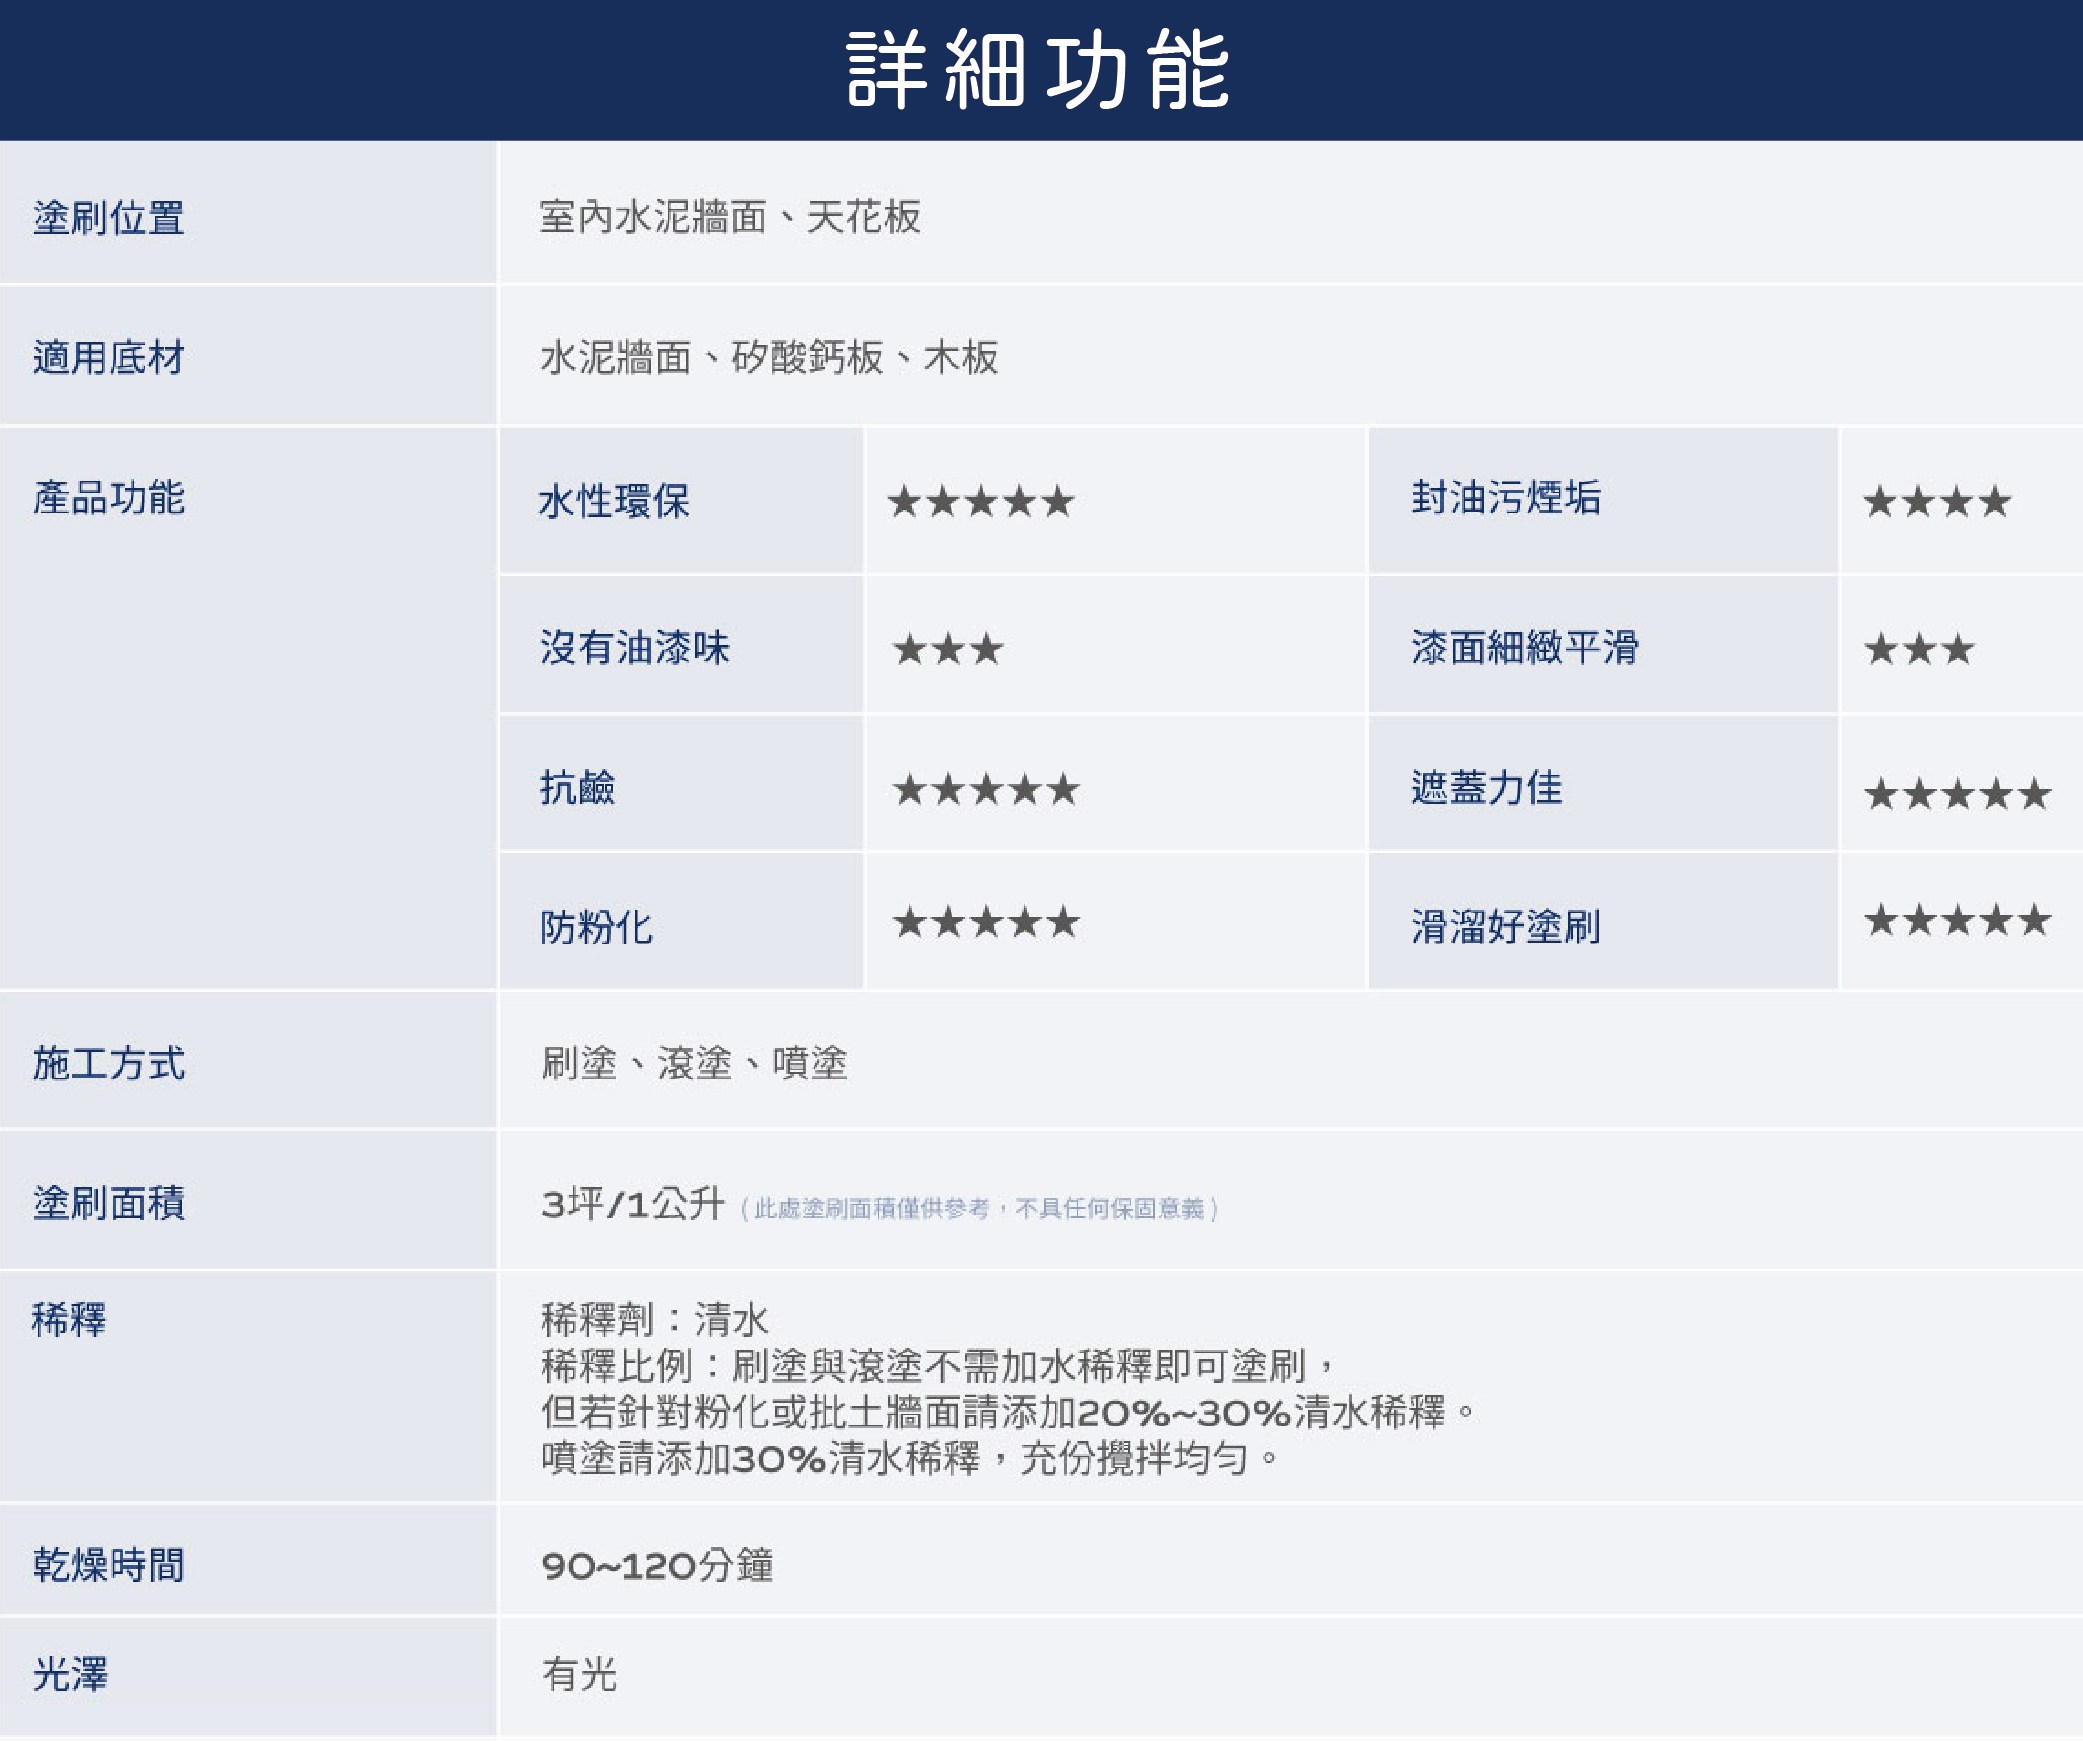The width and height of the screenshot is (2083, 1741).
Task: Click the 產品功能 section label
Action: tap(109, 497)
